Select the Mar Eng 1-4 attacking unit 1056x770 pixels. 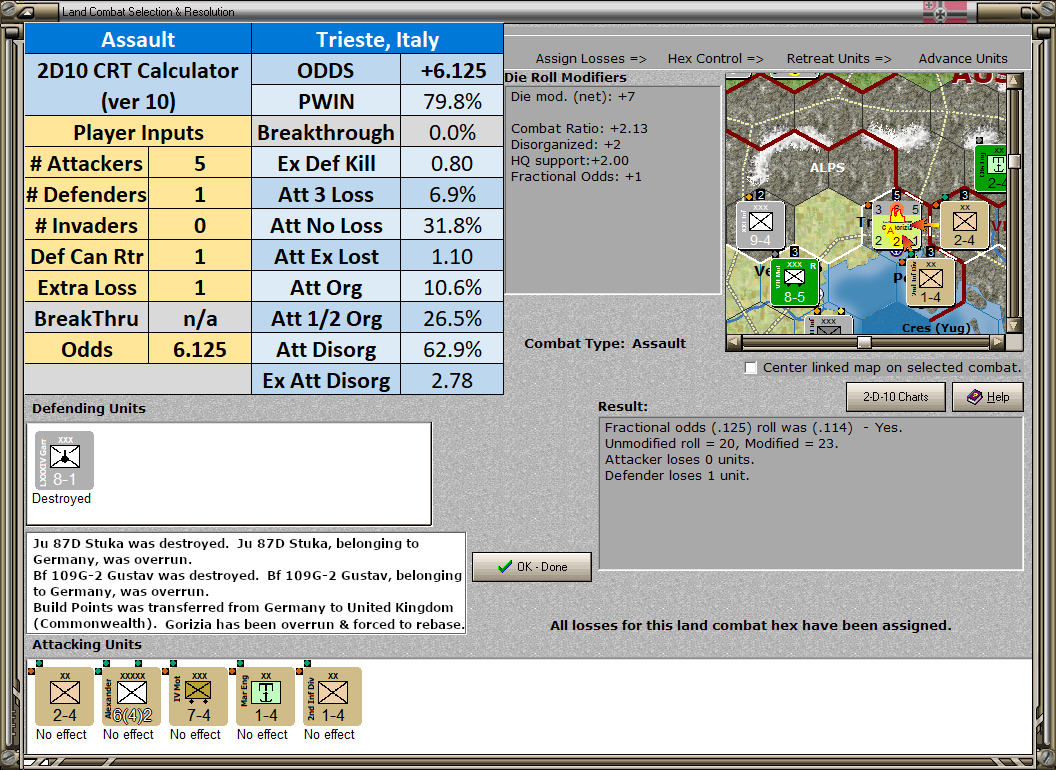[265, 697]
